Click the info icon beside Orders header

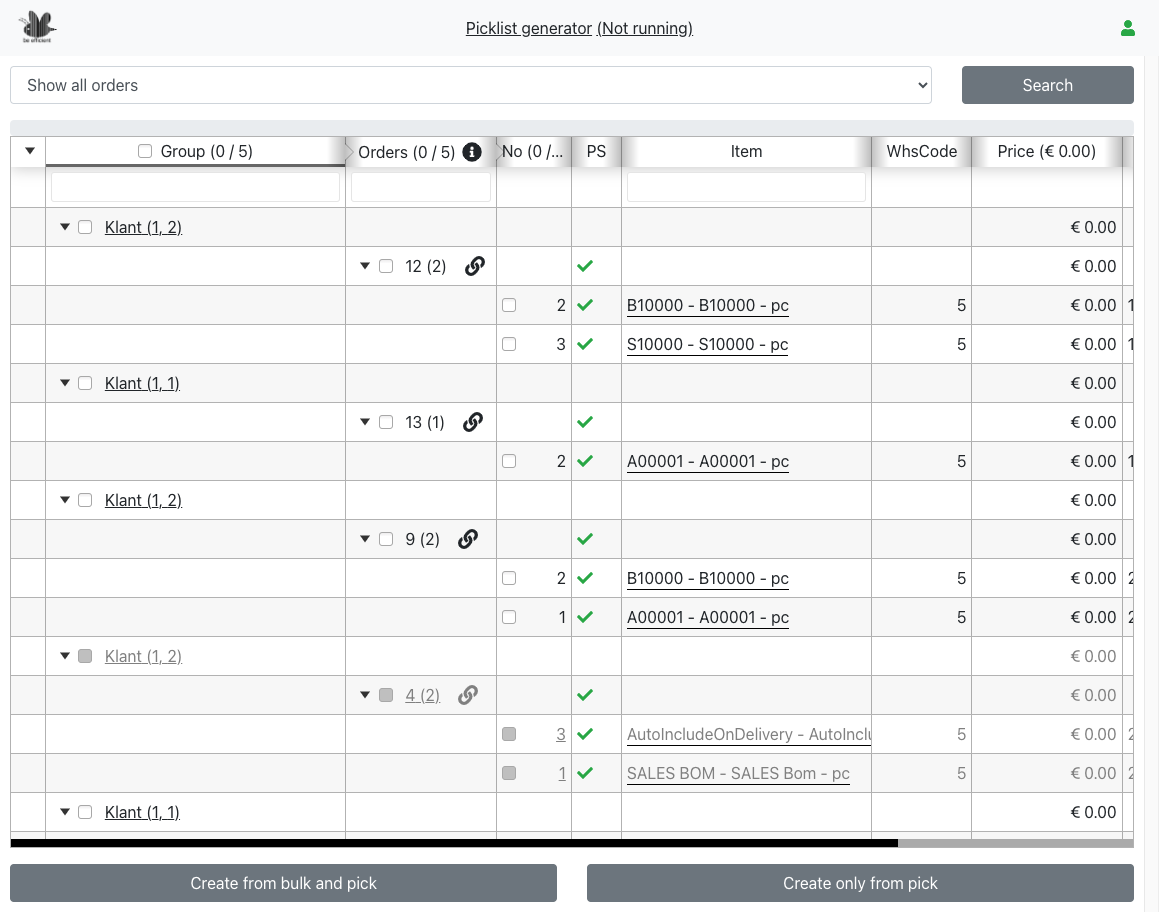472,152
